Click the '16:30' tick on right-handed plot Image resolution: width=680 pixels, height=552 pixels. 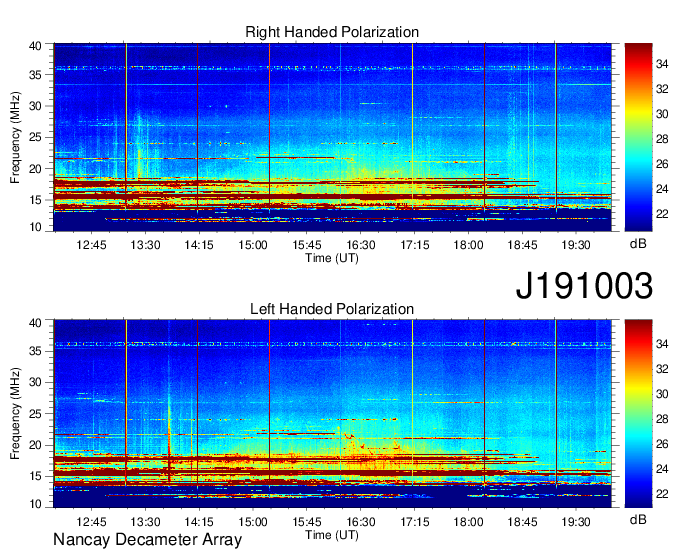360,245
